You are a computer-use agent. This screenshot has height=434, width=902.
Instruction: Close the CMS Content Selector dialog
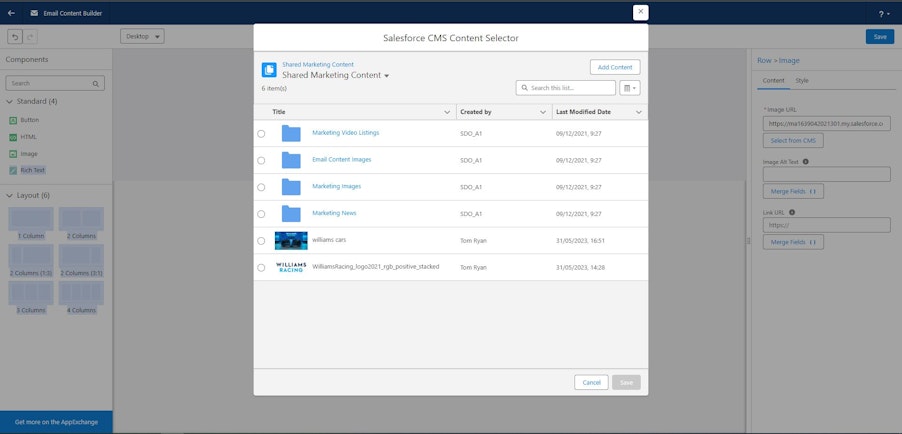coord(641,13)
